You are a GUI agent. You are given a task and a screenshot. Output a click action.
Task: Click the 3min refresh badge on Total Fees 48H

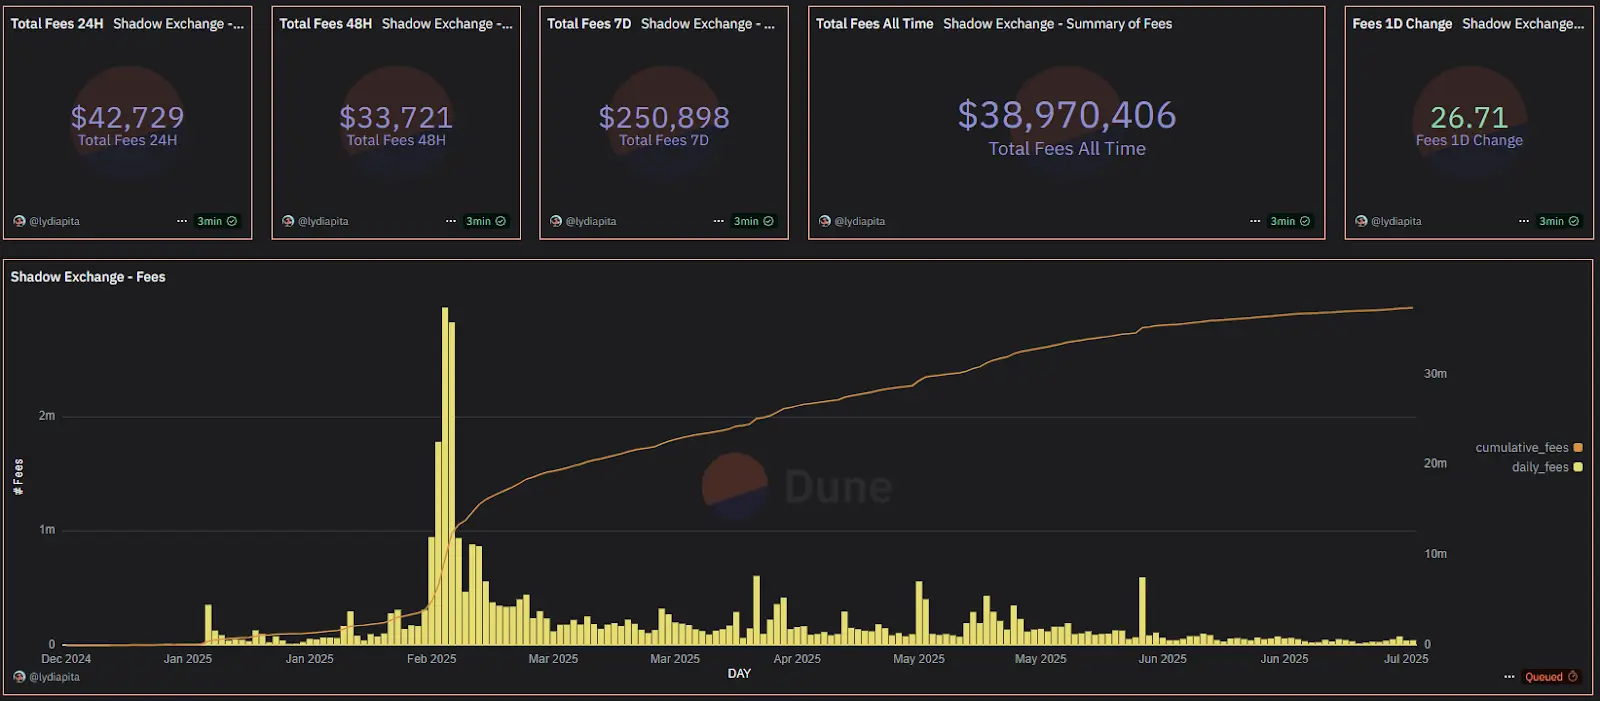486,221
